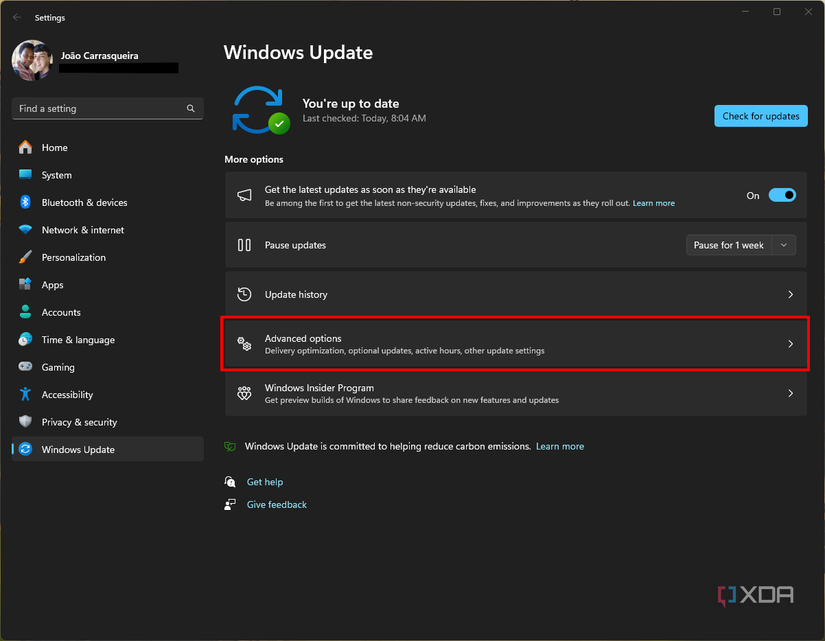Select Windows Update in sidebar
Viewport: 825px width, 641px height.
point(107,449)
